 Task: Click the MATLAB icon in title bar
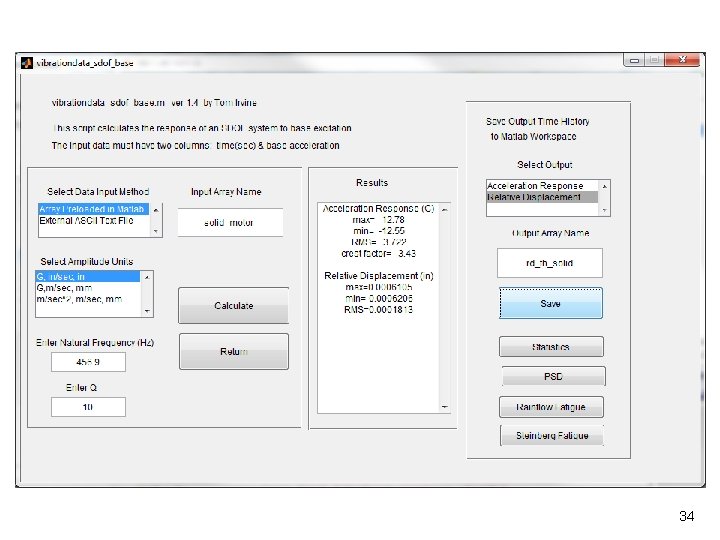(x=27, y=62)
